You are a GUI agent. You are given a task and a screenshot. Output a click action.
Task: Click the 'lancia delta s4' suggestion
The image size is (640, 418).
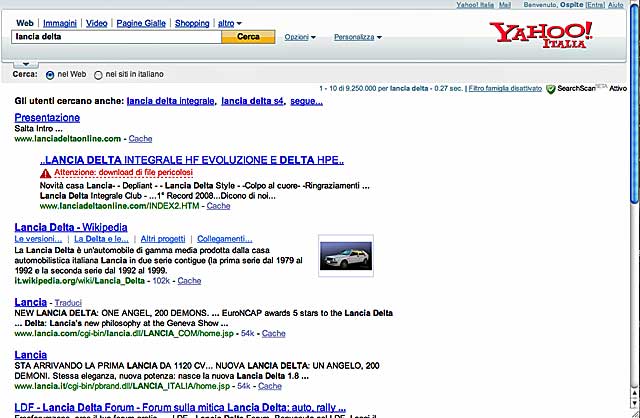(252, 101)
